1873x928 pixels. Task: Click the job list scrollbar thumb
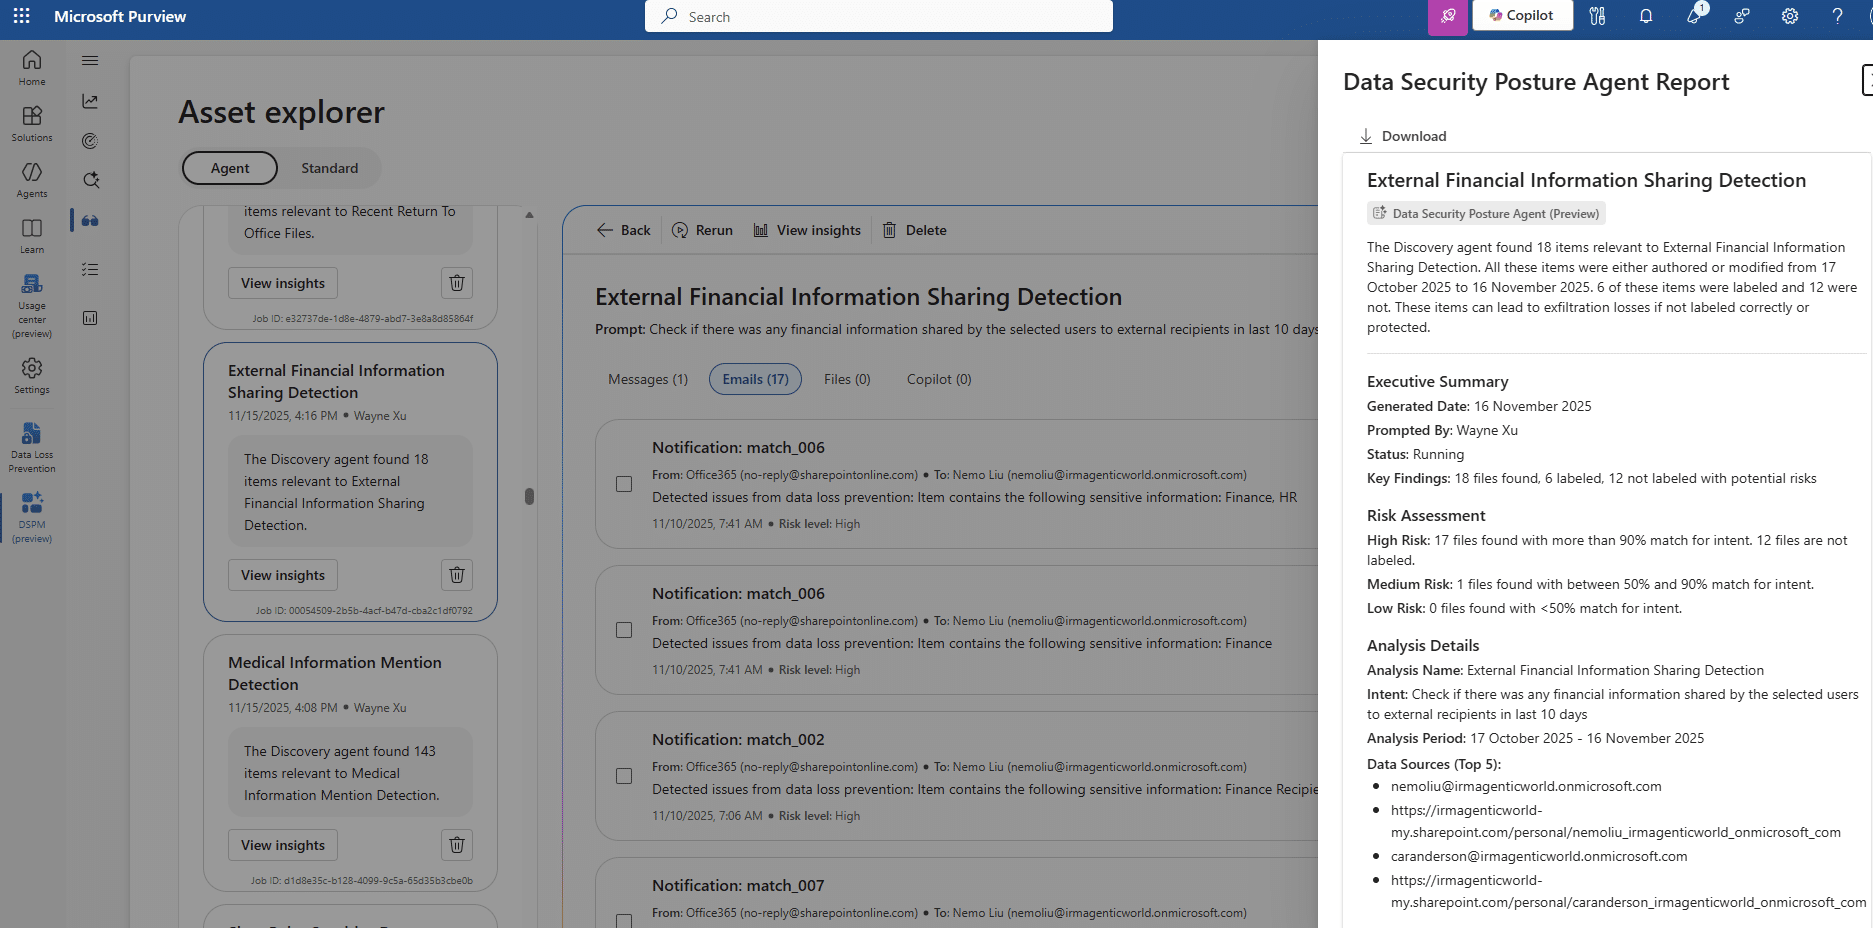tap(529, 496)
